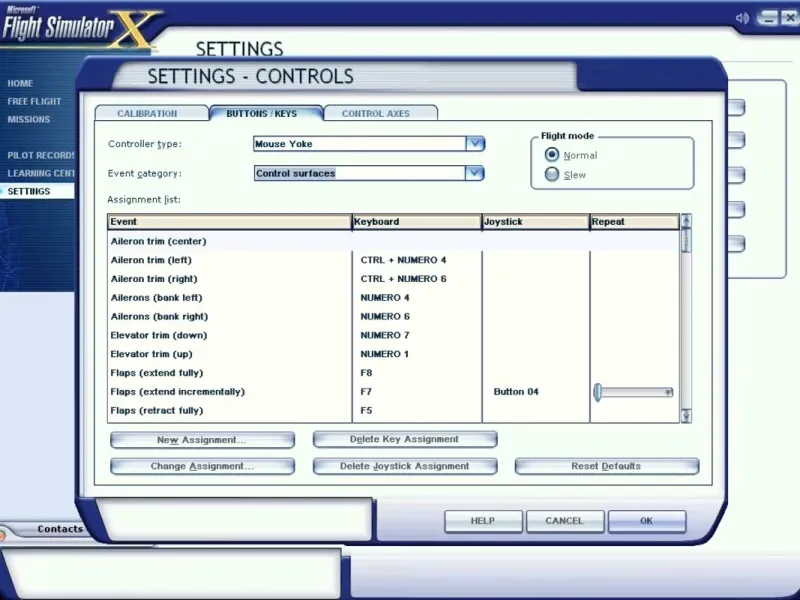Select Settings in the sidebar
800x600 pixels.
[x=37, y=191]
